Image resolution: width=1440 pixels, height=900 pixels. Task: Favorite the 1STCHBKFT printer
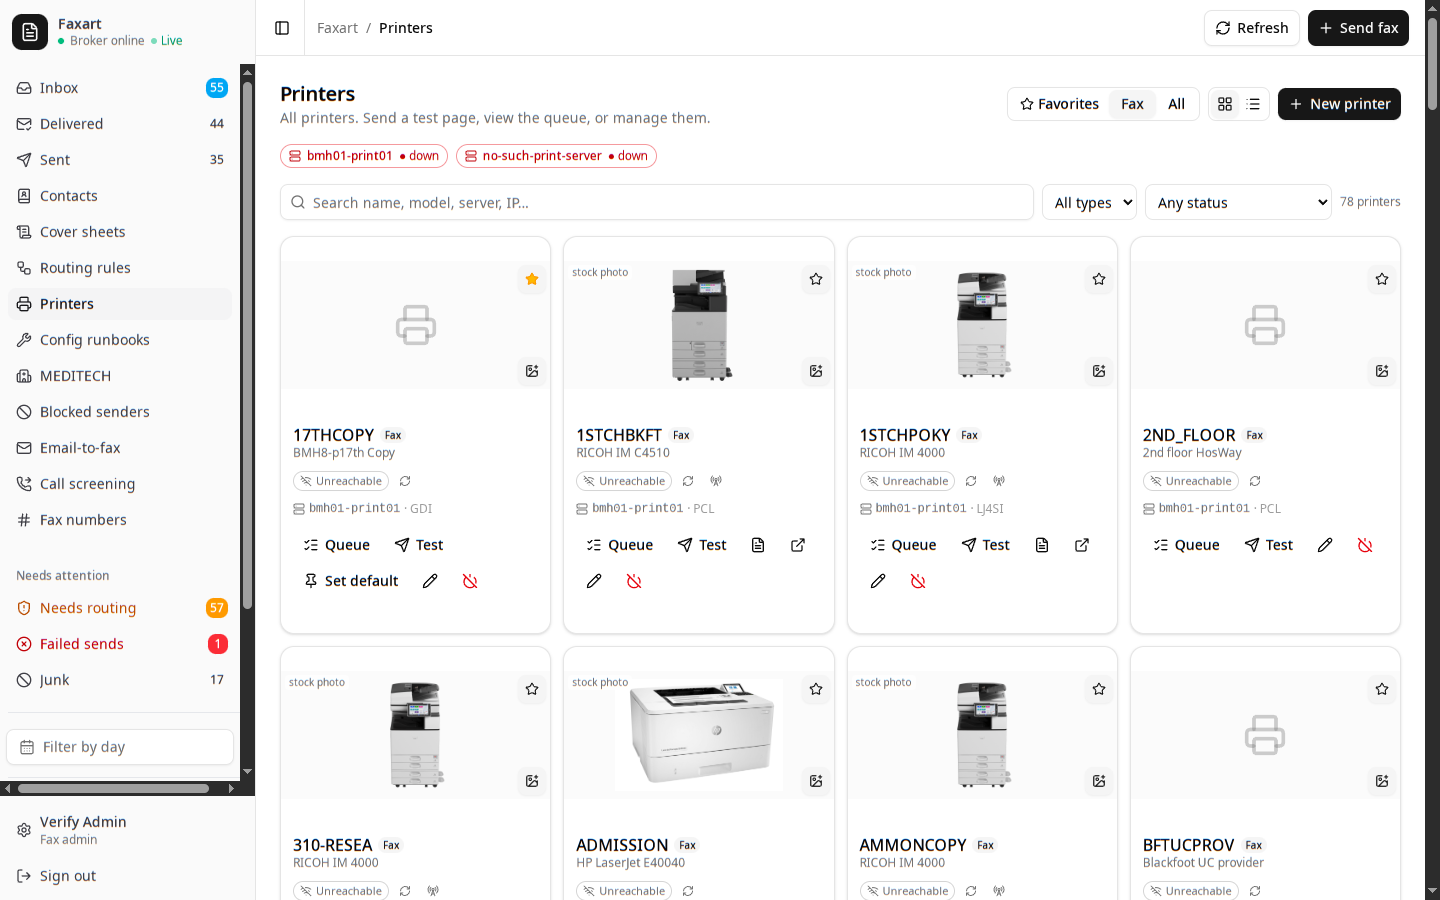(816, 279)
